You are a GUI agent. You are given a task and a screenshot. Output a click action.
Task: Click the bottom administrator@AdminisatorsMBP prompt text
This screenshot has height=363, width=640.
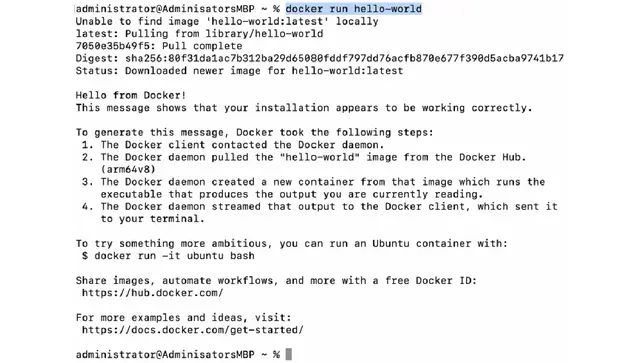(165, 354)
